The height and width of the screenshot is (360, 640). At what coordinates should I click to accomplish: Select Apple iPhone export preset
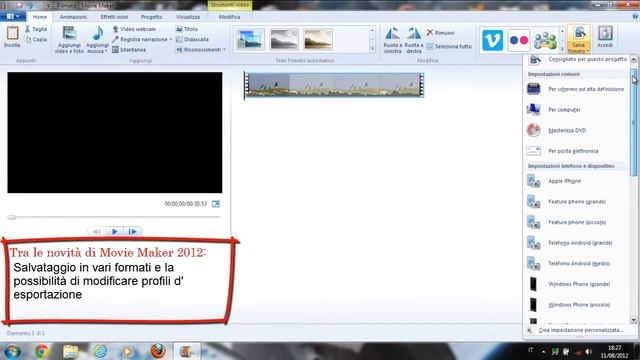(576, 181)
